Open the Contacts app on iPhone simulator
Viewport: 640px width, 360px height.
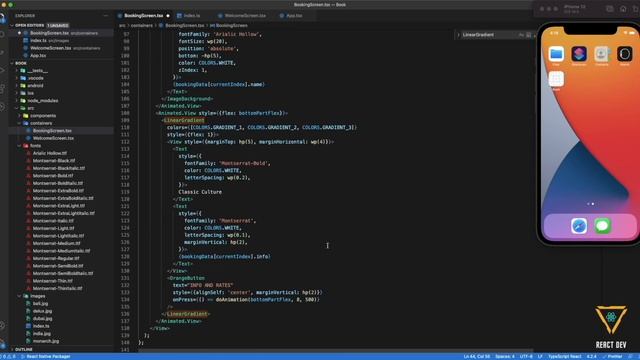point(601,54)
